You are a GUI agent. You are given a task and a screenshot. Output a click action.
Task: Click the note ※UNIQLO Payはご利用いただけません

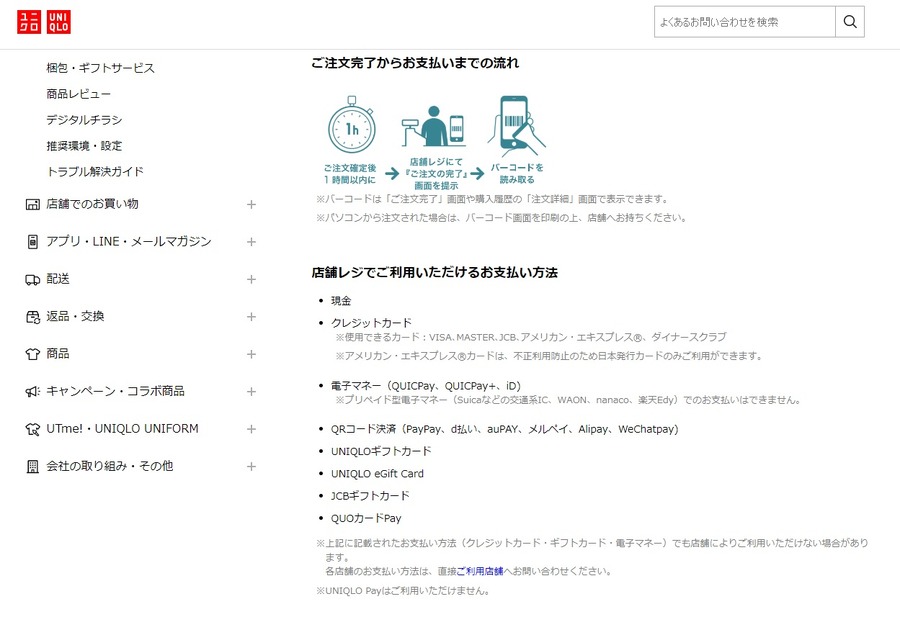pos(402,591)
